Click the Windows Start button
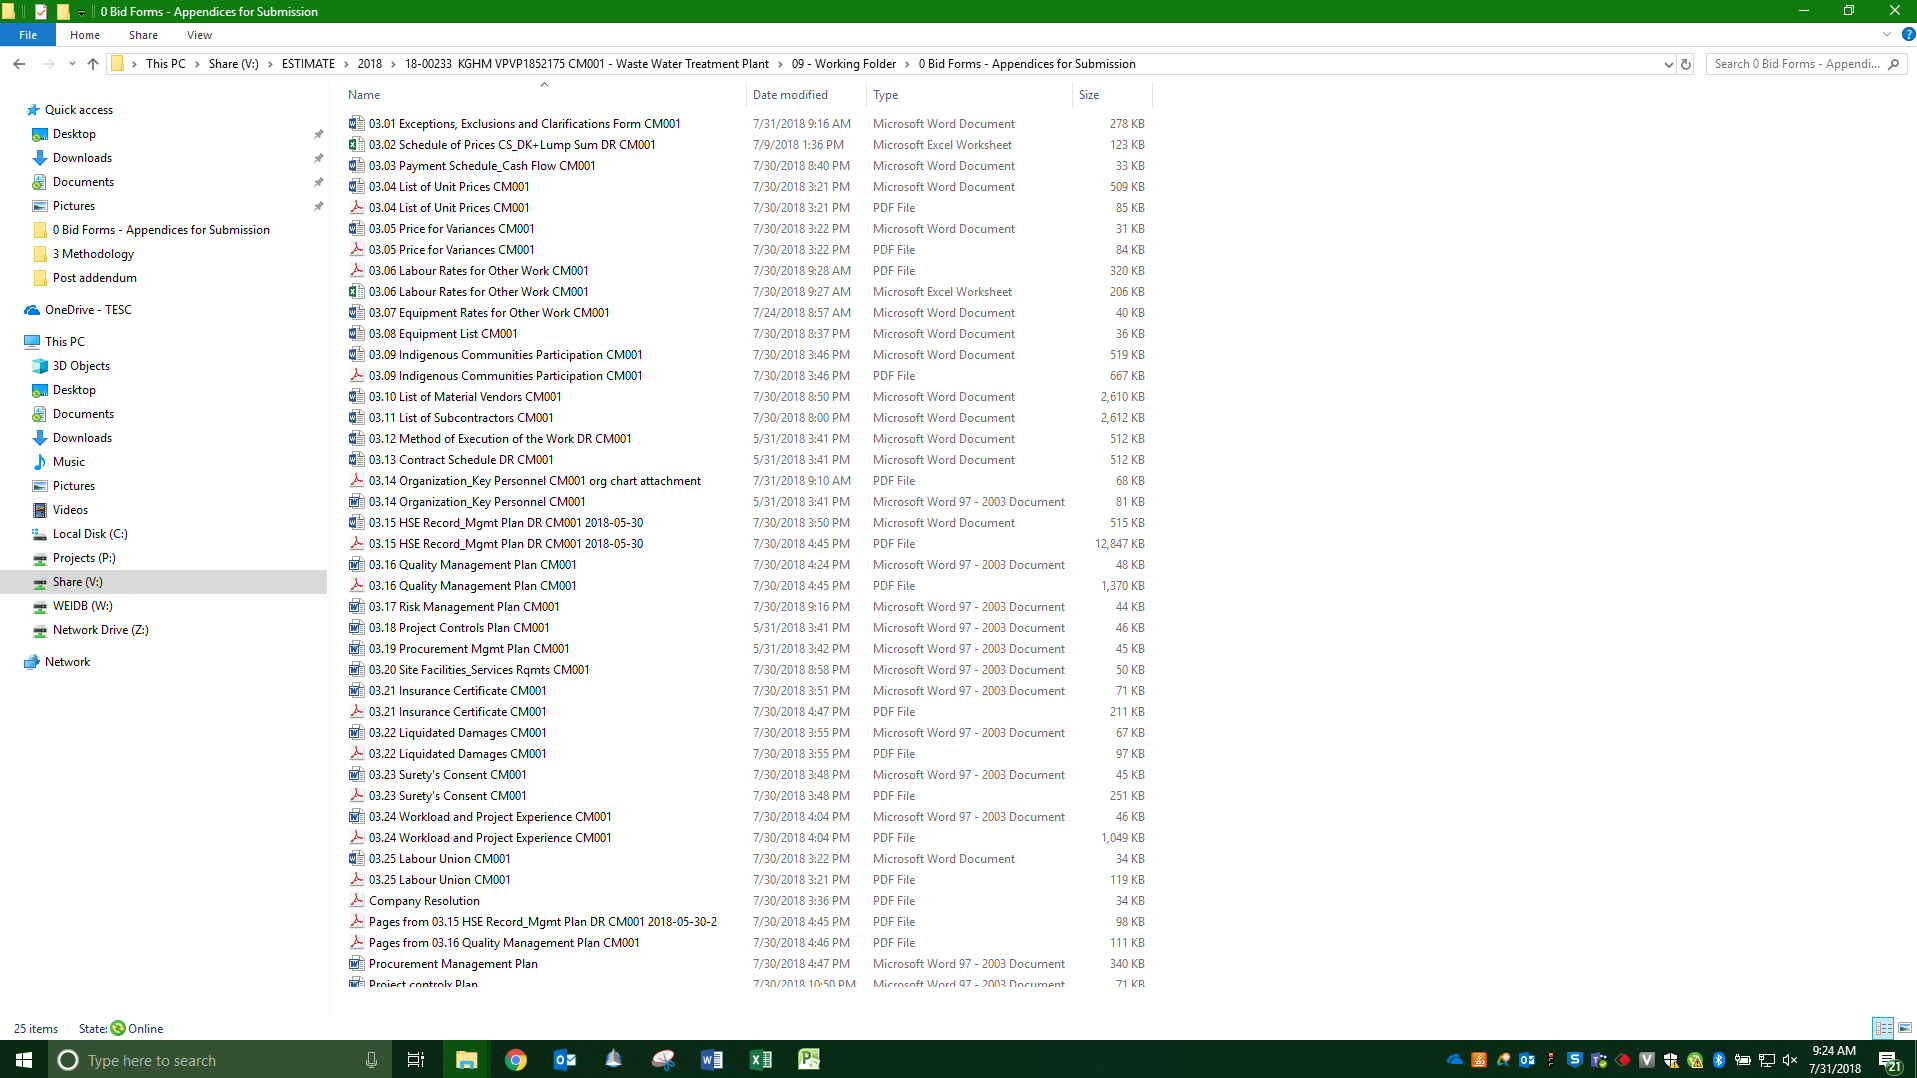Viewport: 1917px width, 1078px height. pos(24,1060)
